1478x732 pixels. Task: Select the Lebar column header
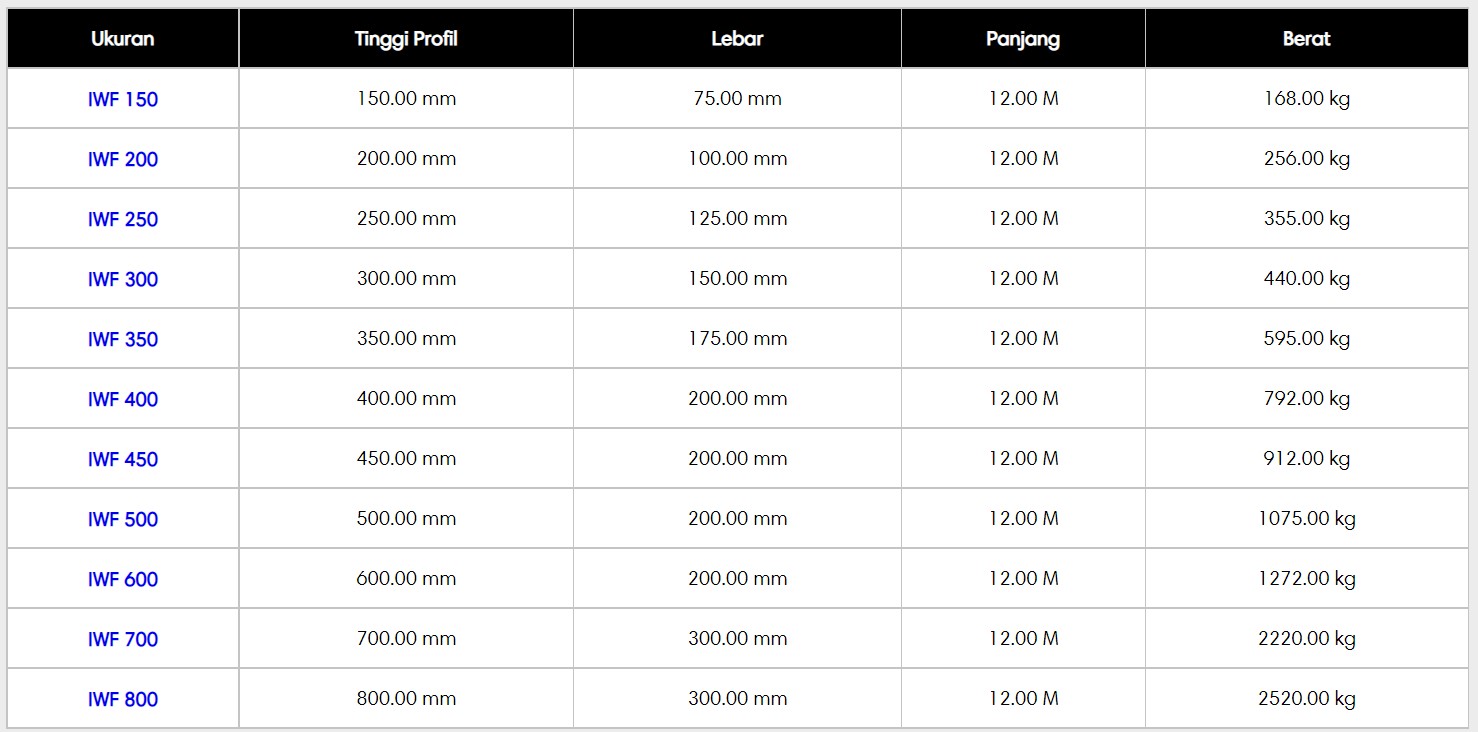[737, 39]
